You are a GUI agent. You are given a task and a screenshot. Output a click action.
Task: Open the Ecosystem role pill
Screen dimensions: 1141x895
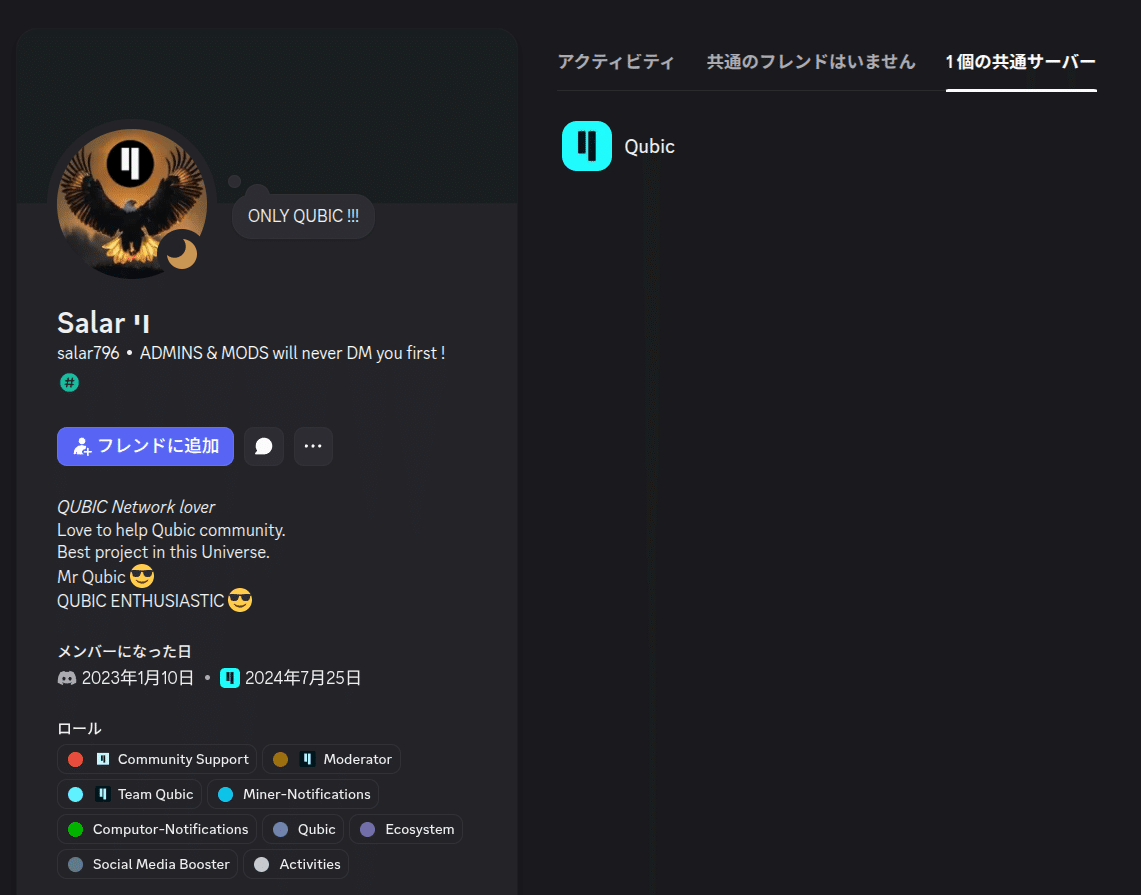(406, 829)
